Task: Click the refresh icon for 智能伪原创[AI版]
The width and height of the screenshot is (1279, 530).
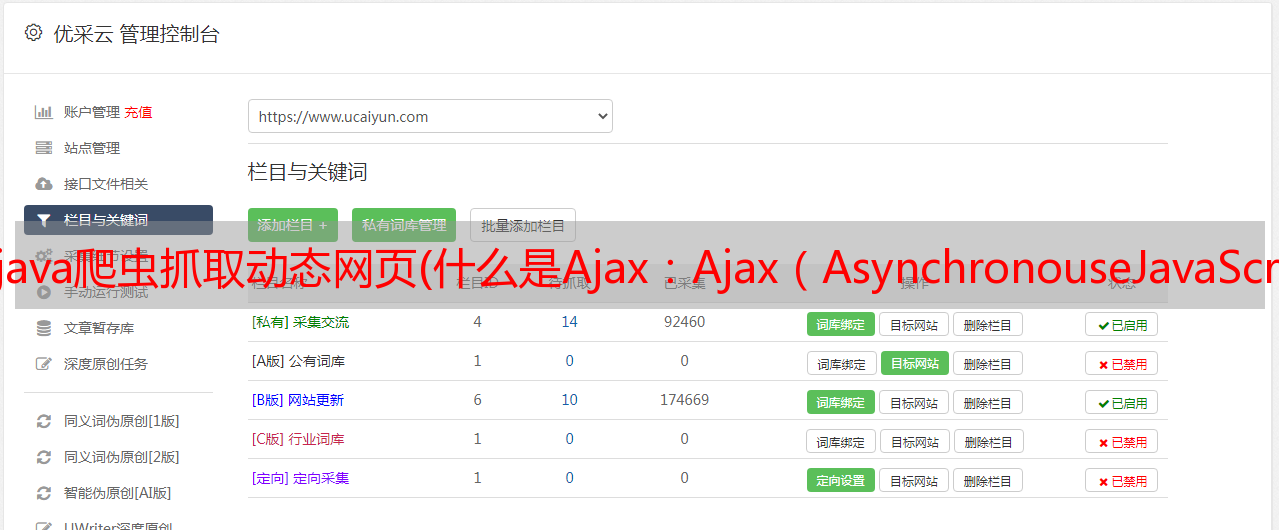Action: 43,493
